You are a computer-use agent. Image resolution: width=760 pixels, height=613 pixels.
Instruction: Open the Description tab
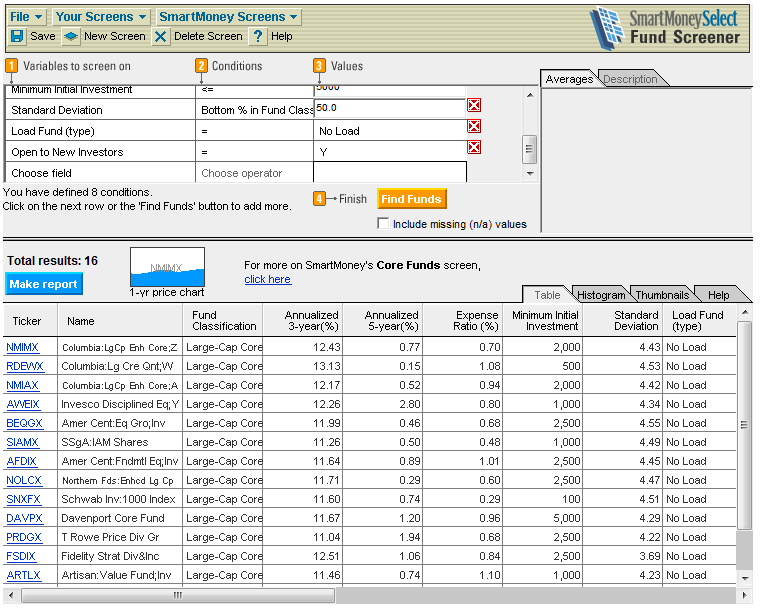(630, 79)
